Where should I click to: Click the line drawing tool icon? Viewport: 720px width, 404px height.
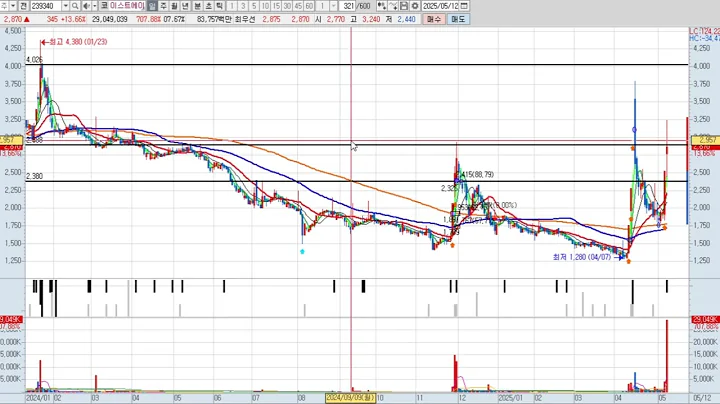point(393,6)
